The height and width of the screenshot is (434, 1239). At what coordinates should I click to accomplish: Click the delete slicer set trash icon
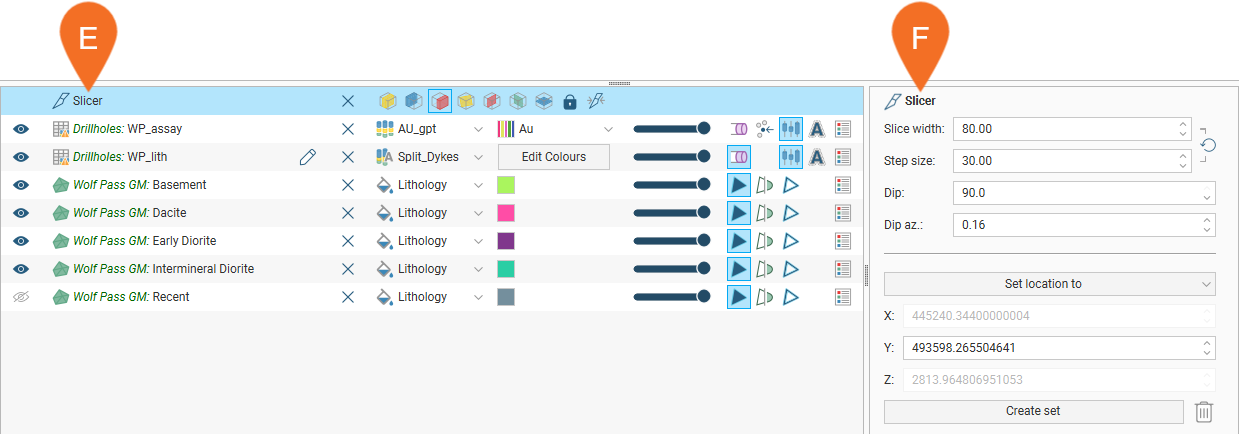point(1204,411)
